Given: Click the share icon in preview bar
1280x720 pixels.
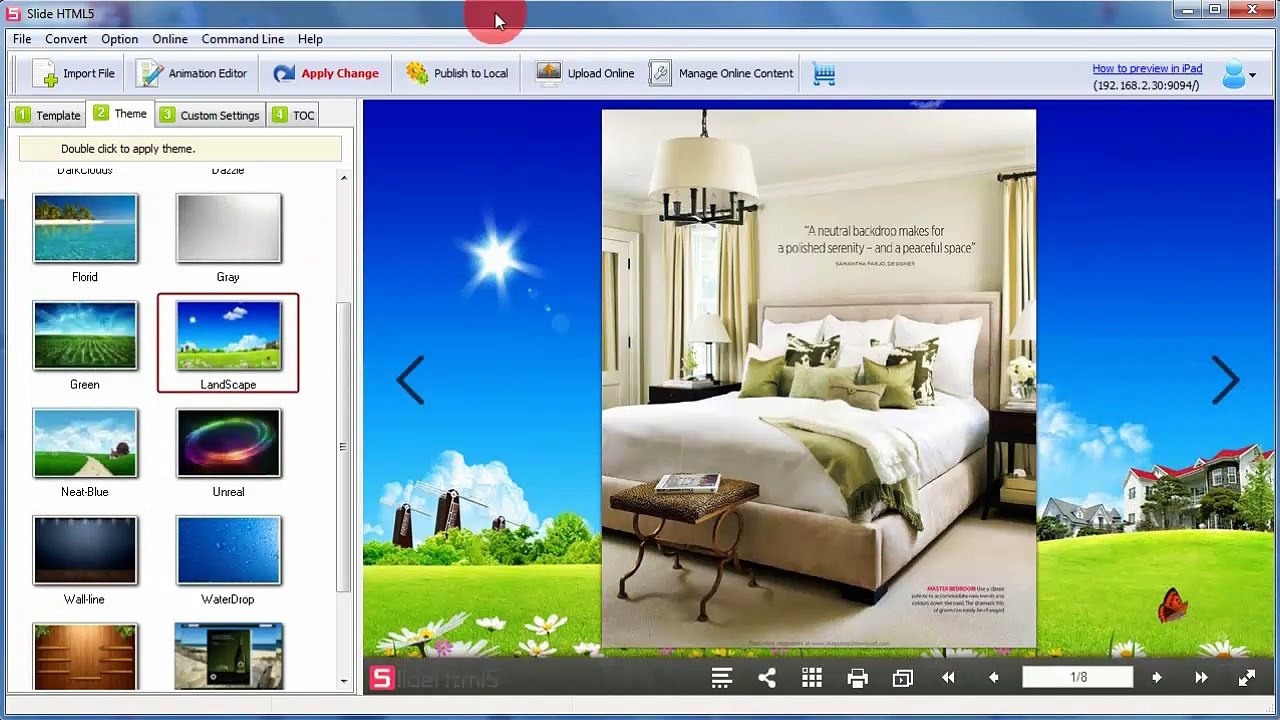Looking at the screenshot, I should point(767,678).
